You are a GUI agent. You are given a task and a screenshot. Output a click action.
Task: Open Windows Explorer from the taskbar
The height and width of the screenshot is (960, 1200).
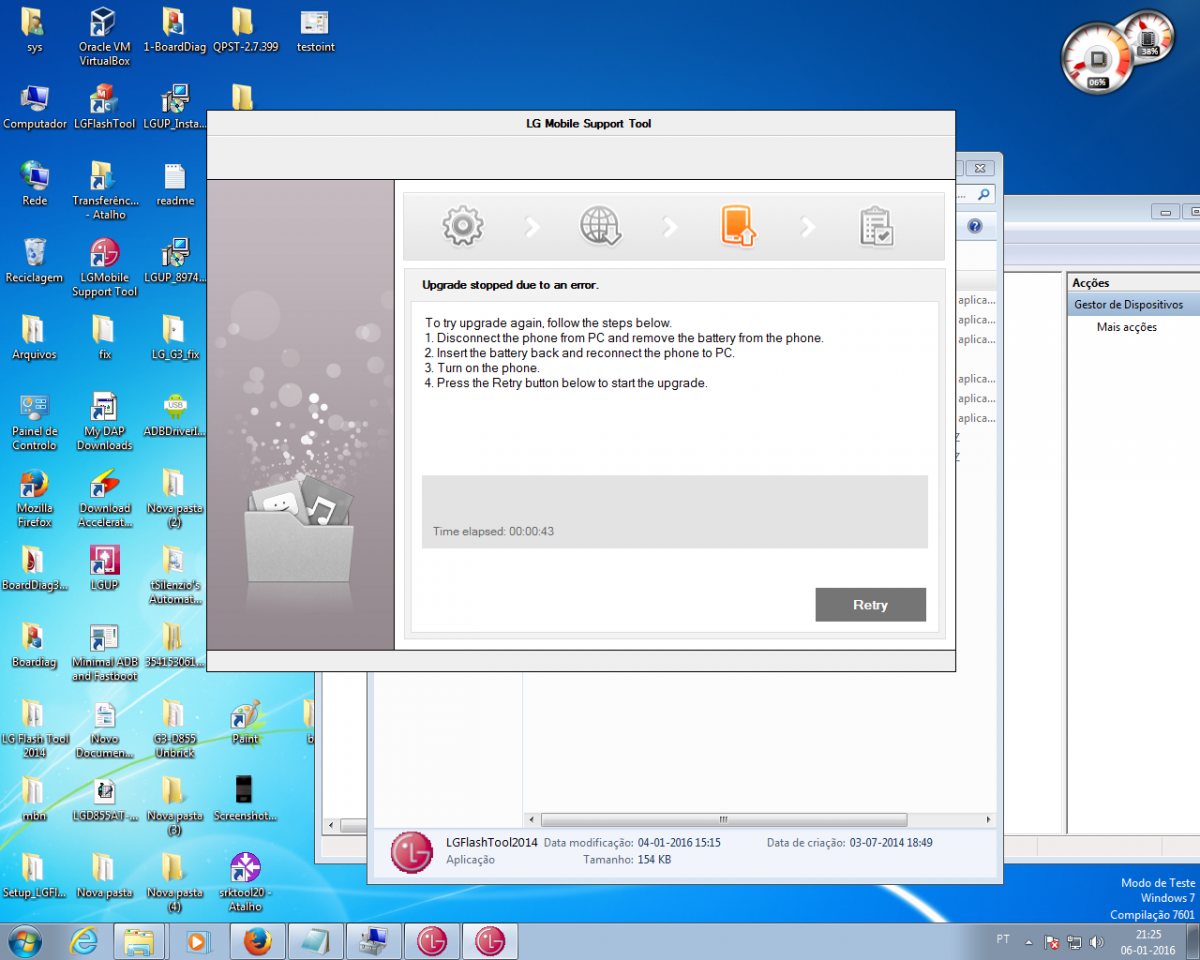coord(139,941)
